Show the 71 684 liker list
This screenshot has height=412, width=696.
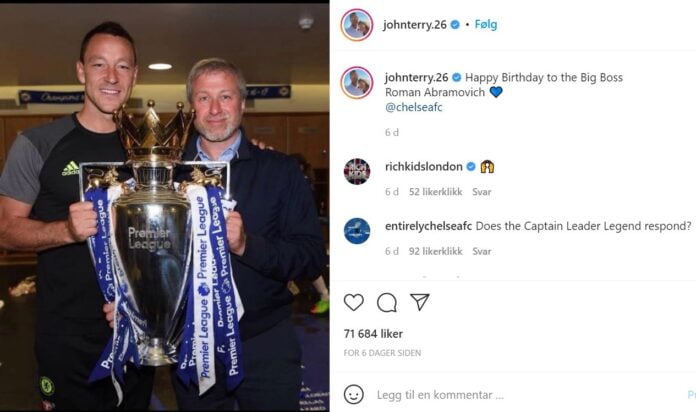click(x=373, y=334)
